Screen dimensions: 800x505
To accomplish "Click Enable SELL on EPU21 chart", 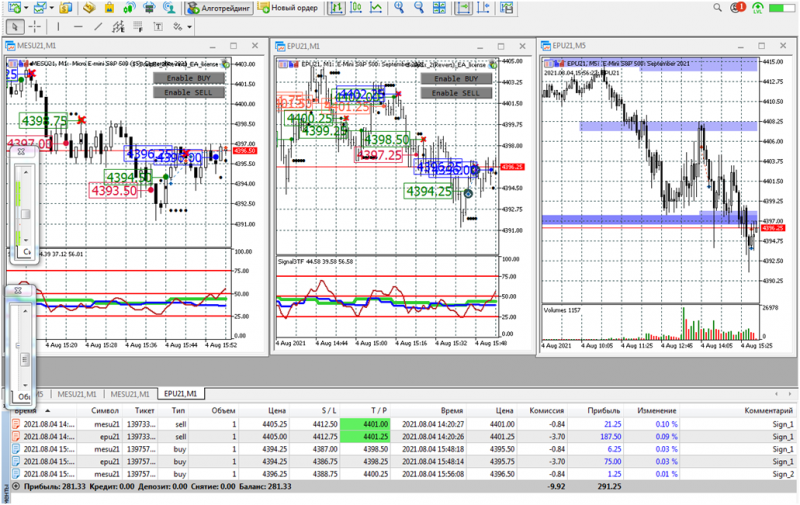I will click(x=456, y=93).
